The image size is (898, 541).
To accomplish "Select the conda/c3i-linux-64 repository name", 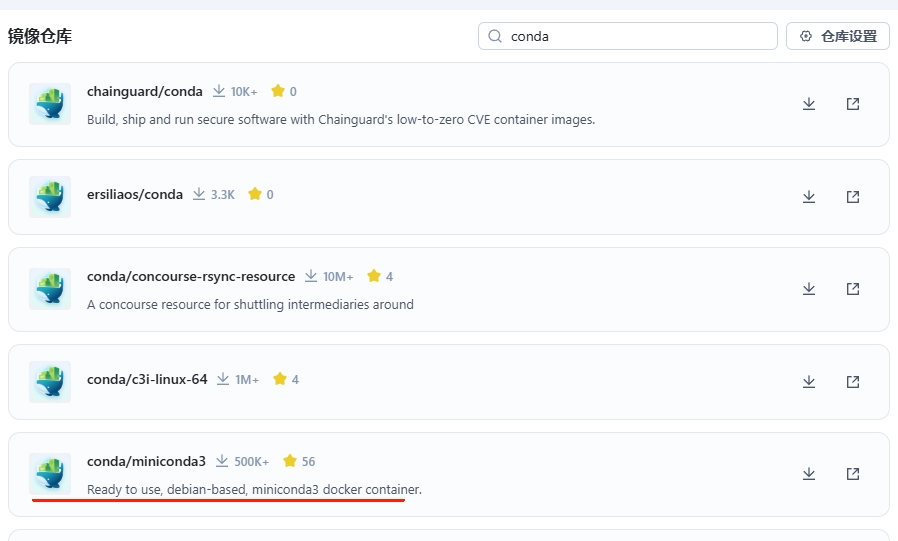I will coord(147,380).
